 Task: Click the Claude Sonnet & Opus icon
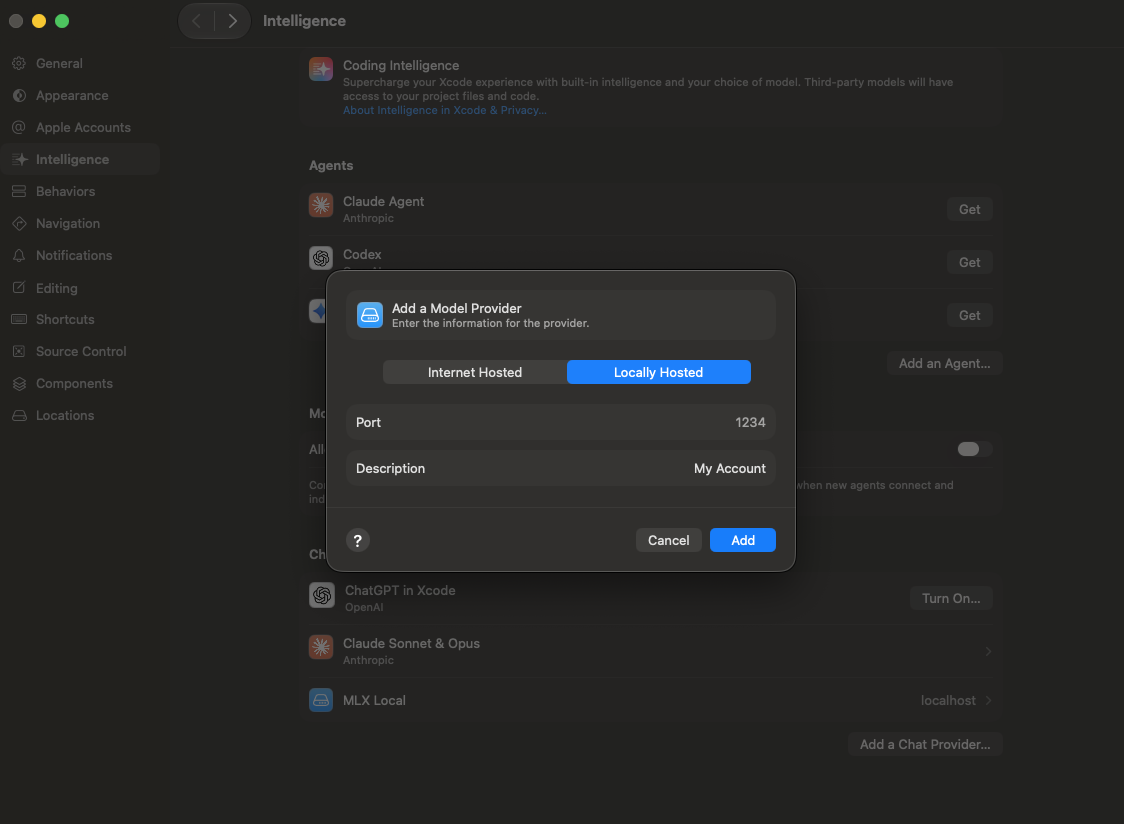pyautogui.click(x=320, y=647)
